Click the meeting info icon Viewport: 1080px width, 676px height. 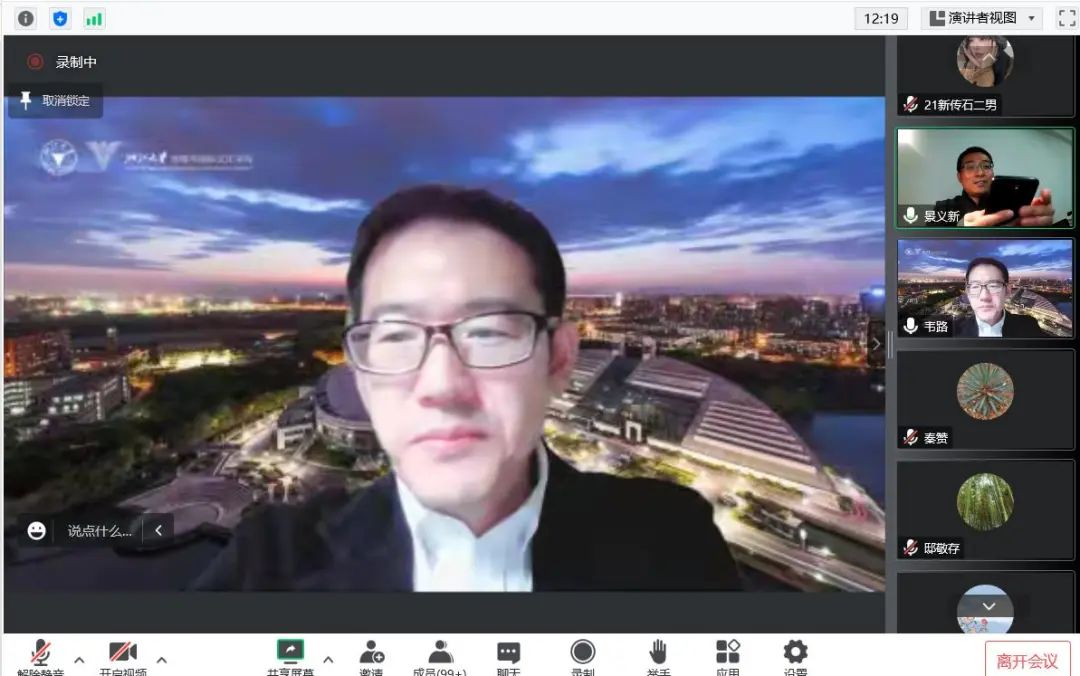pos(26,18)
